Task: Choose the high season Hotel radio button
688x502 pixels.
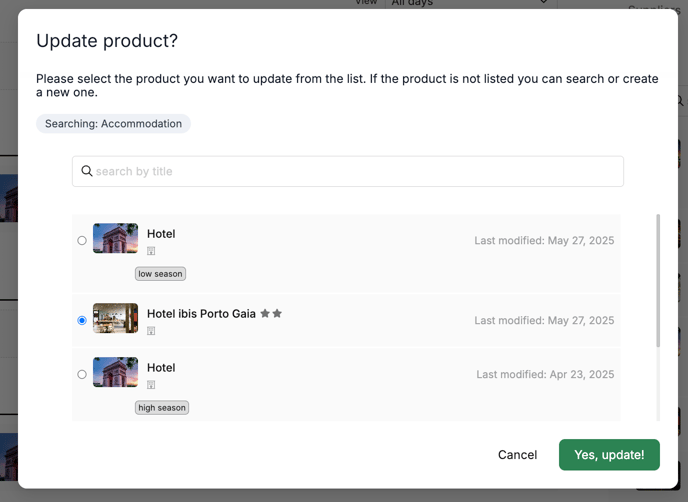Action: click(82, 374)
